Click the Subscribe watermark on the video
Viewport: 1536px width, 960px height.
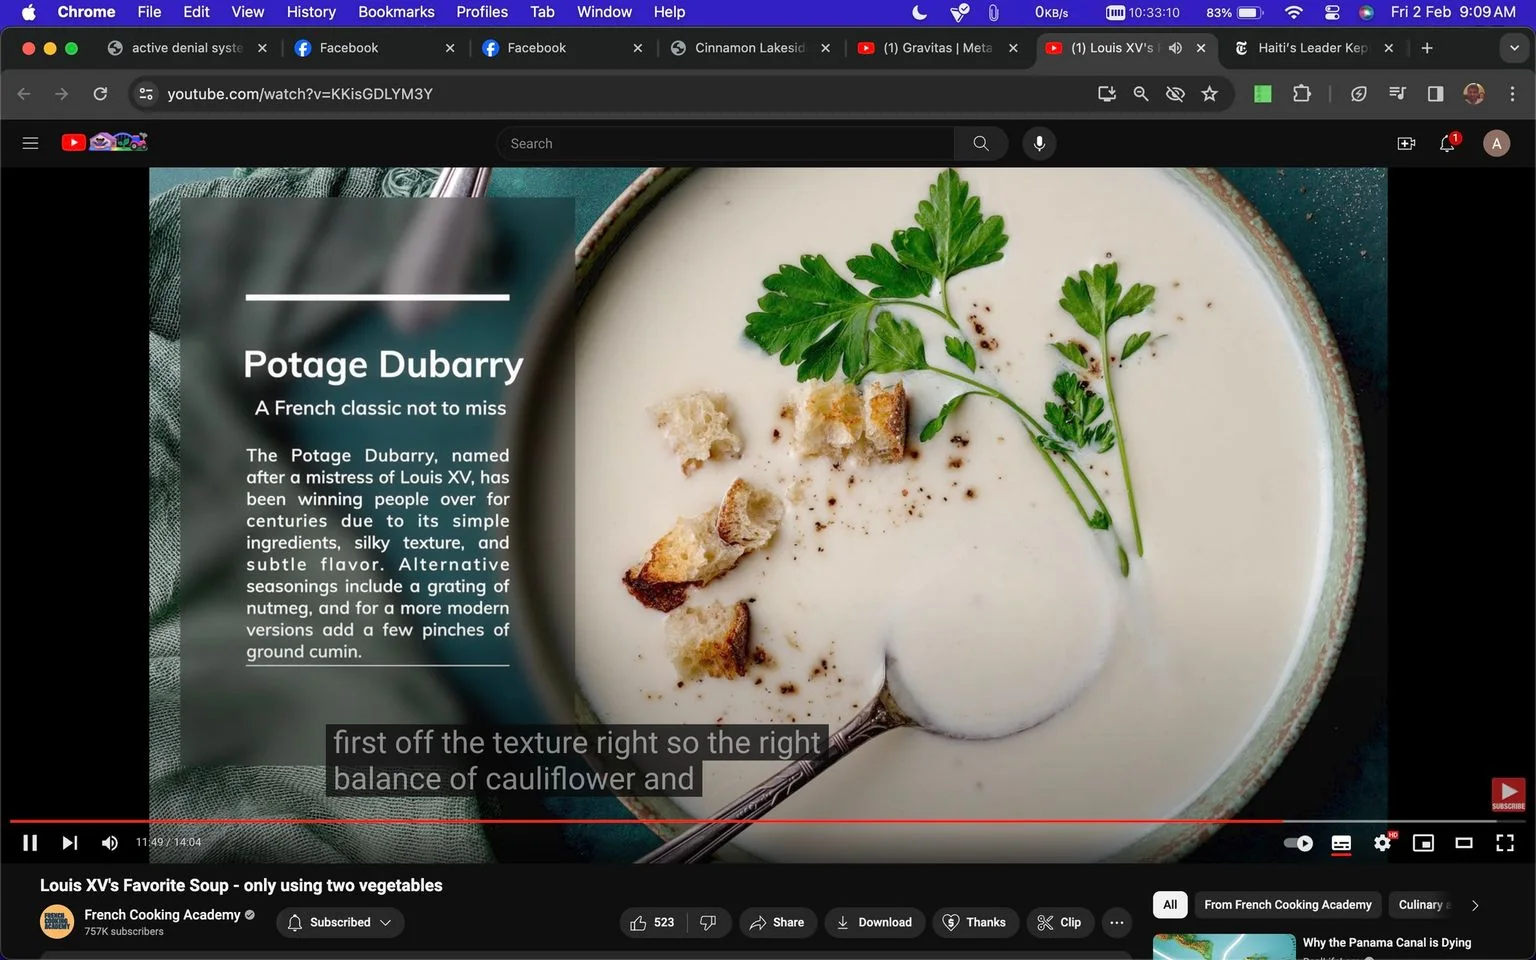pos(1508,795)
